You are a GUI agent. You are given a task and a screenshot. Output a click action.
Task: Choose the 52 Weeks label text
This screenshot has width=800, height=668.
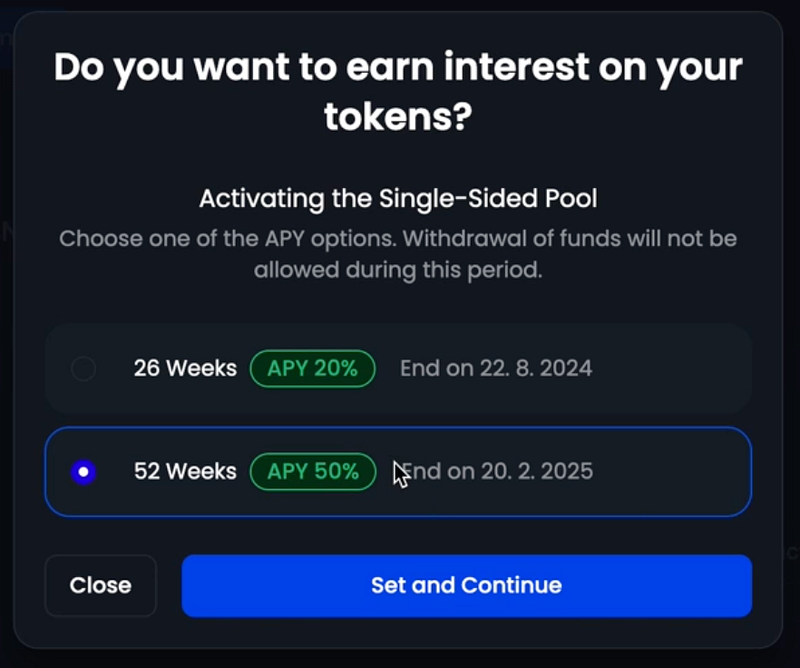pos(185,472)
